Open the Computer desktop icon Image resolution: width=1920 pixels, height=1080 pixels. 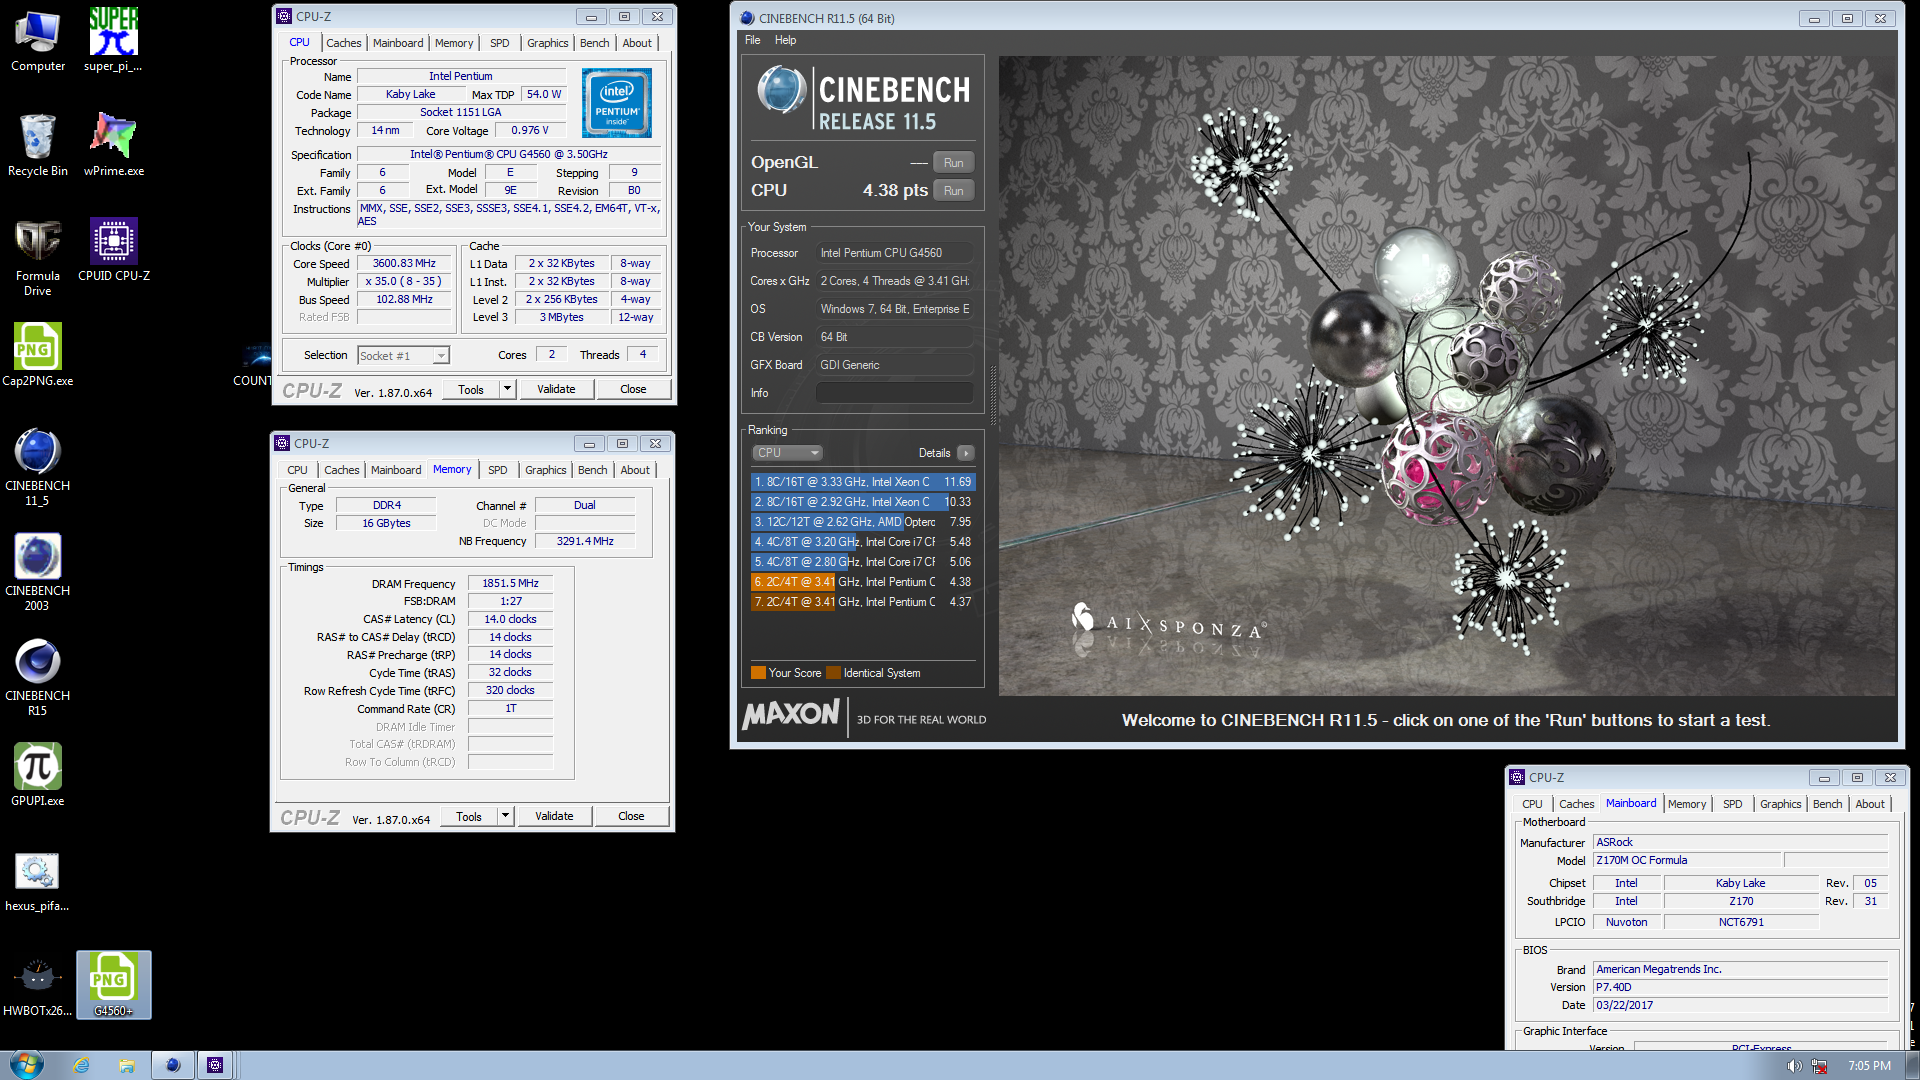(x=38, y=41)
